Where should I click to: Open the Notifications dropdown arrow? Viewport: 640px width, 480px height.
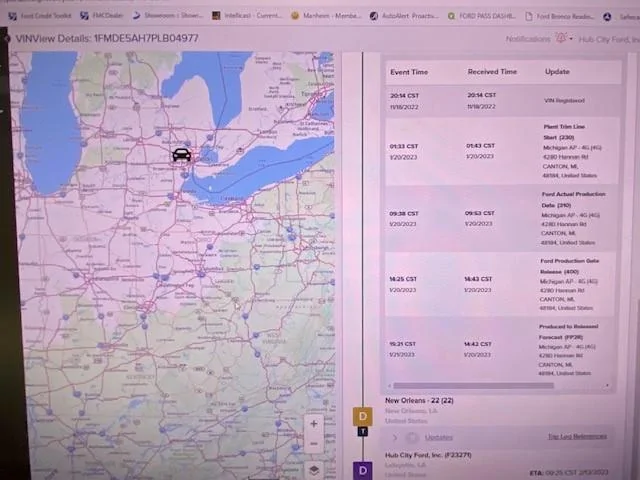[x=571, y=39]
